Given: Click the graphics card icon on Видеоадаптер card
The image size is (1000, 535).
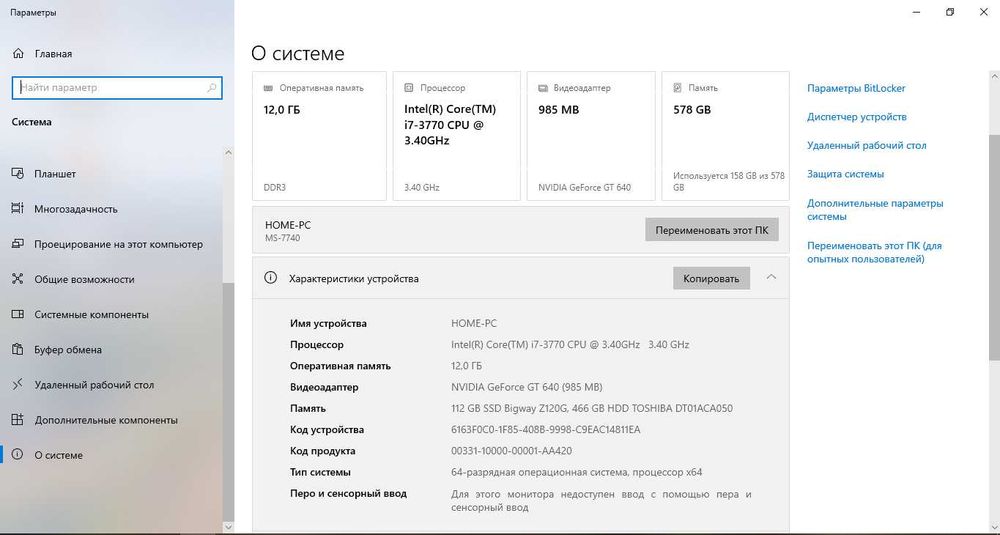Looking at the screenshot, I should point(543,88).
